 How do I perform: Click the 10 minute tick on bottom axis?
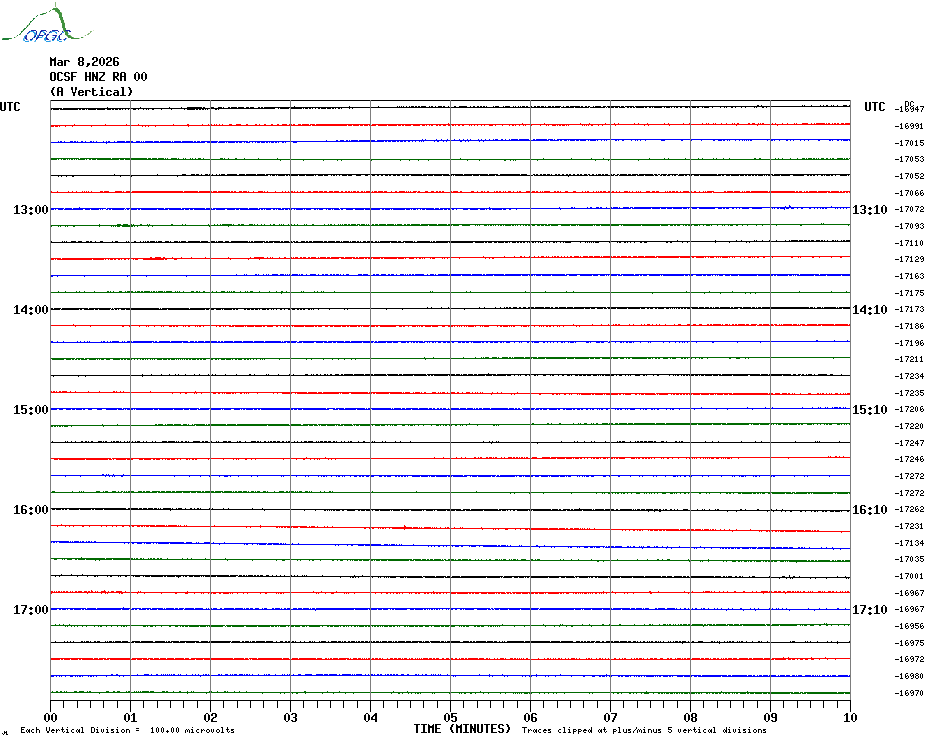[849, 717]
